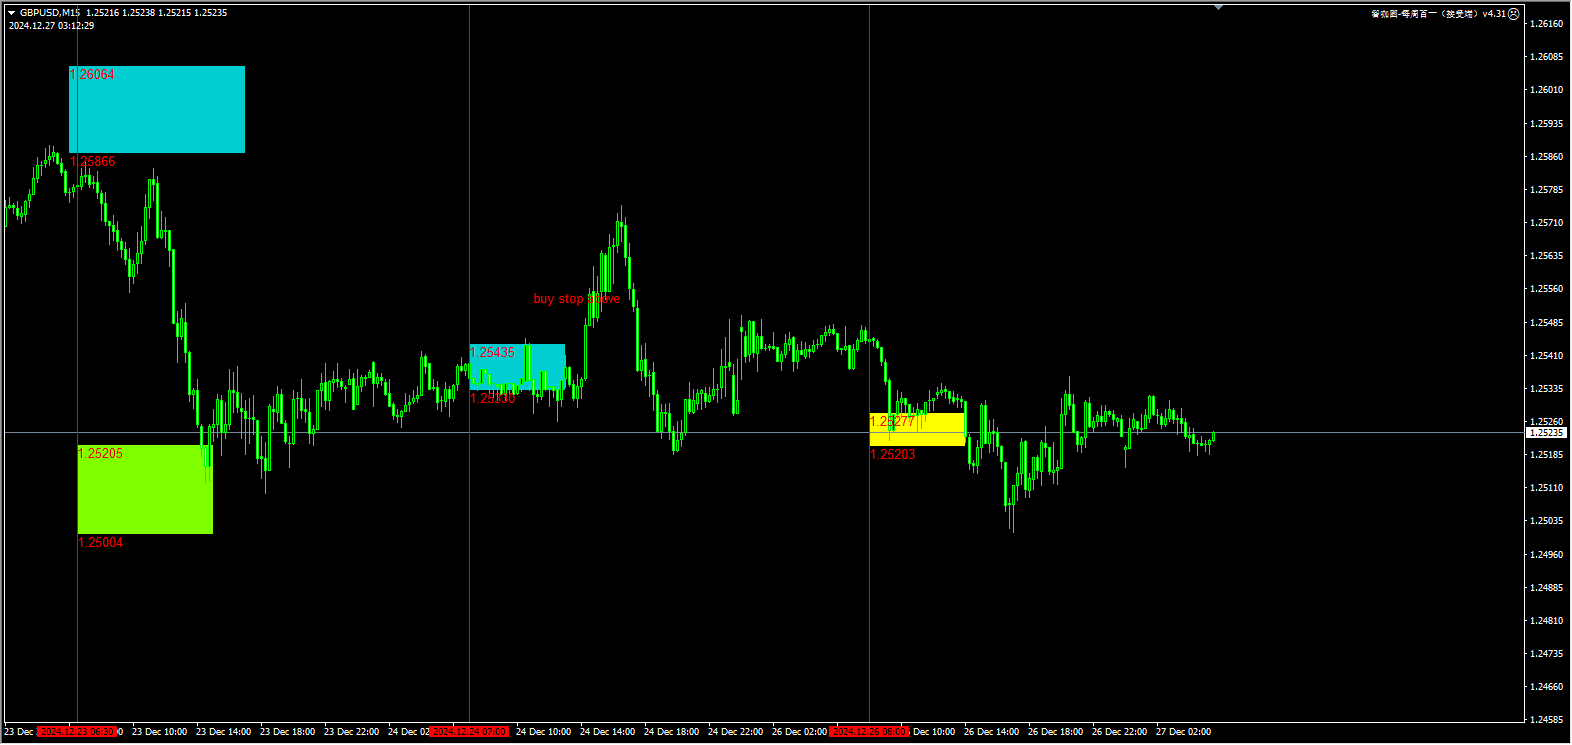1572x745 pixels.
Task: Click the 1.26160 value on price scale
Action: [x=1546, y=24]
